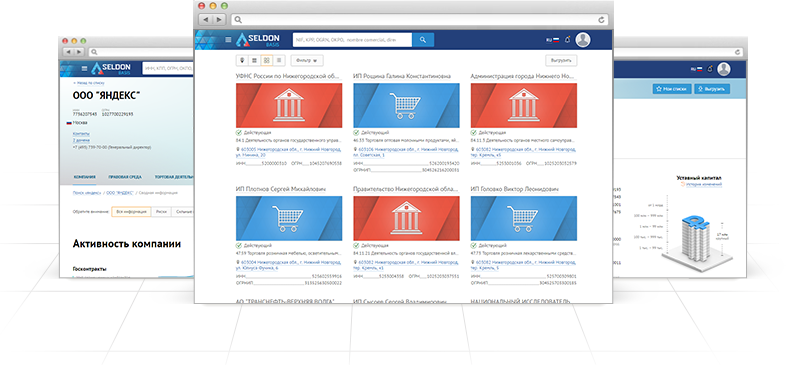Click address link ул. Юлиуса Фучика, 6
The height and width of the screenshot is (365, 808).
(257, 268)
